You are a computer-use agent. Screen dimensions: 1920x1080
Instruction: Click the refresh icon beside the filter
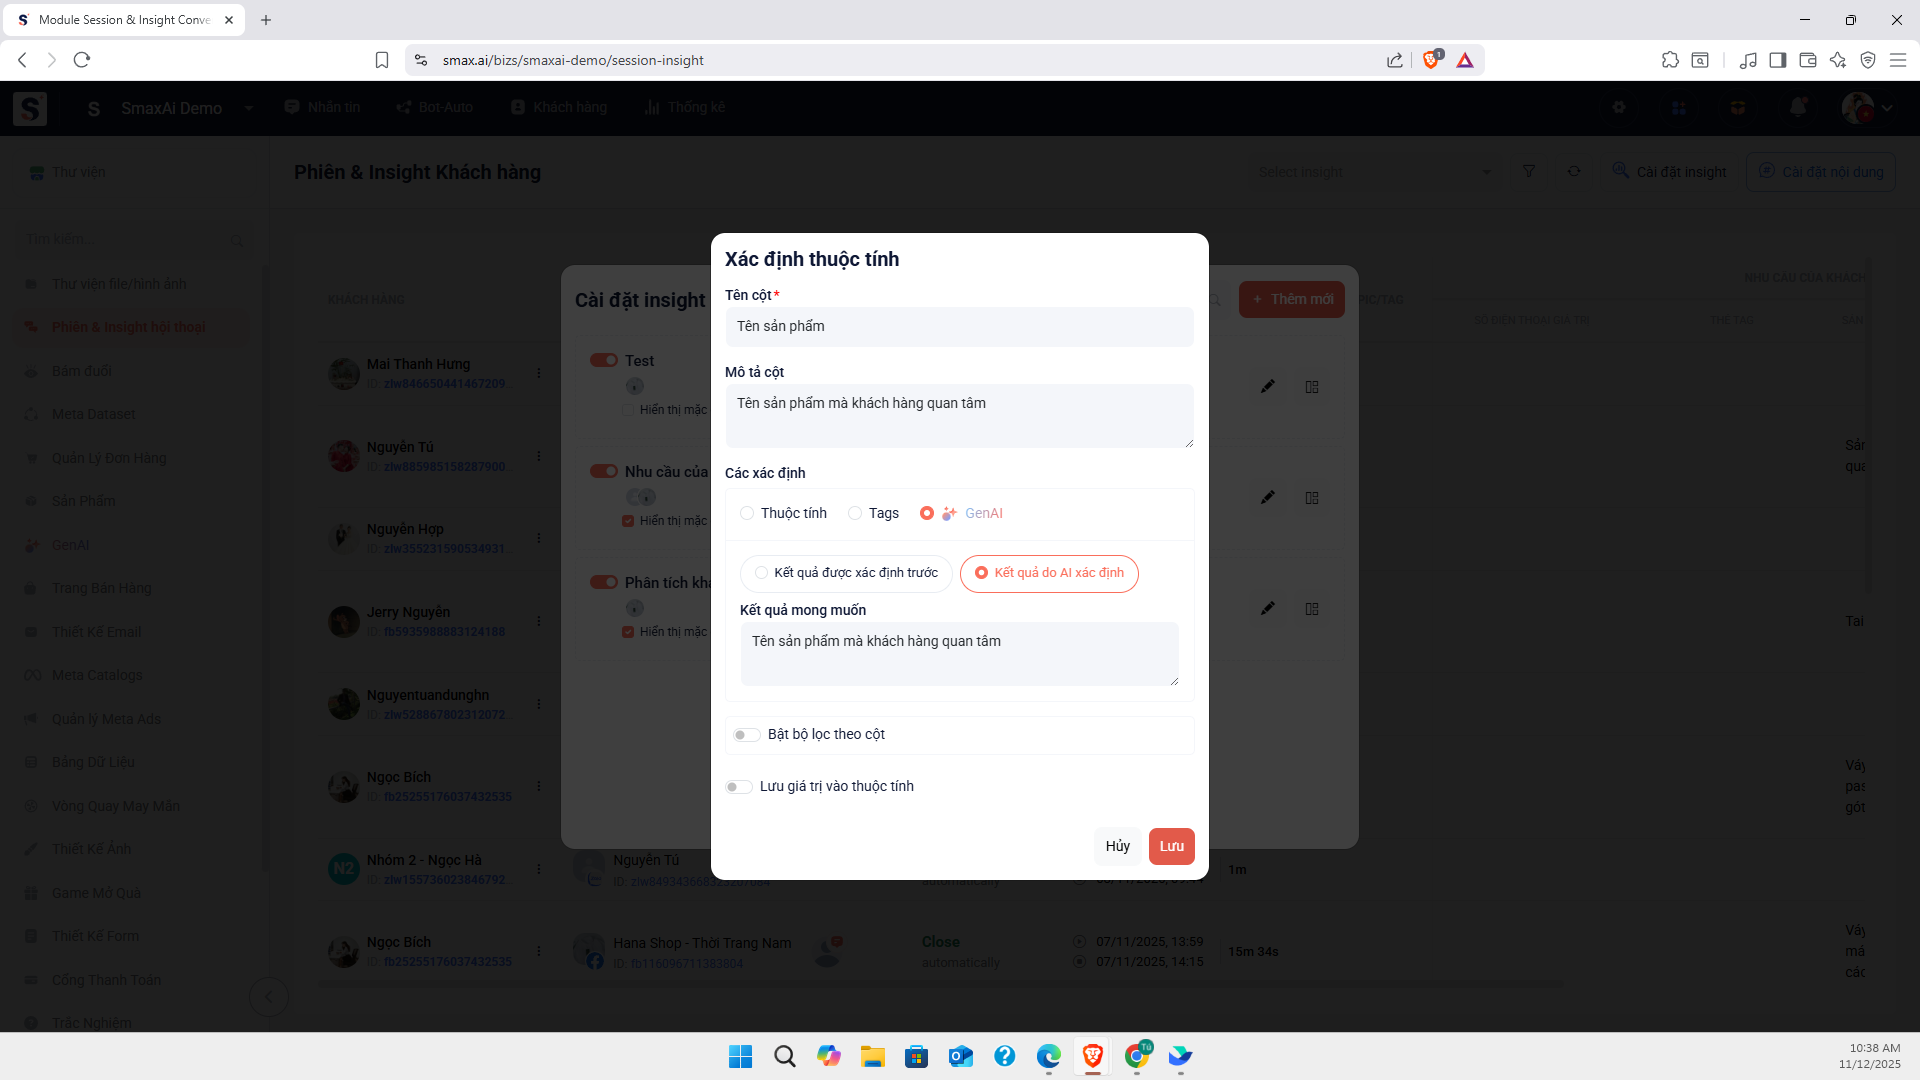click(x=1574, y=172)
